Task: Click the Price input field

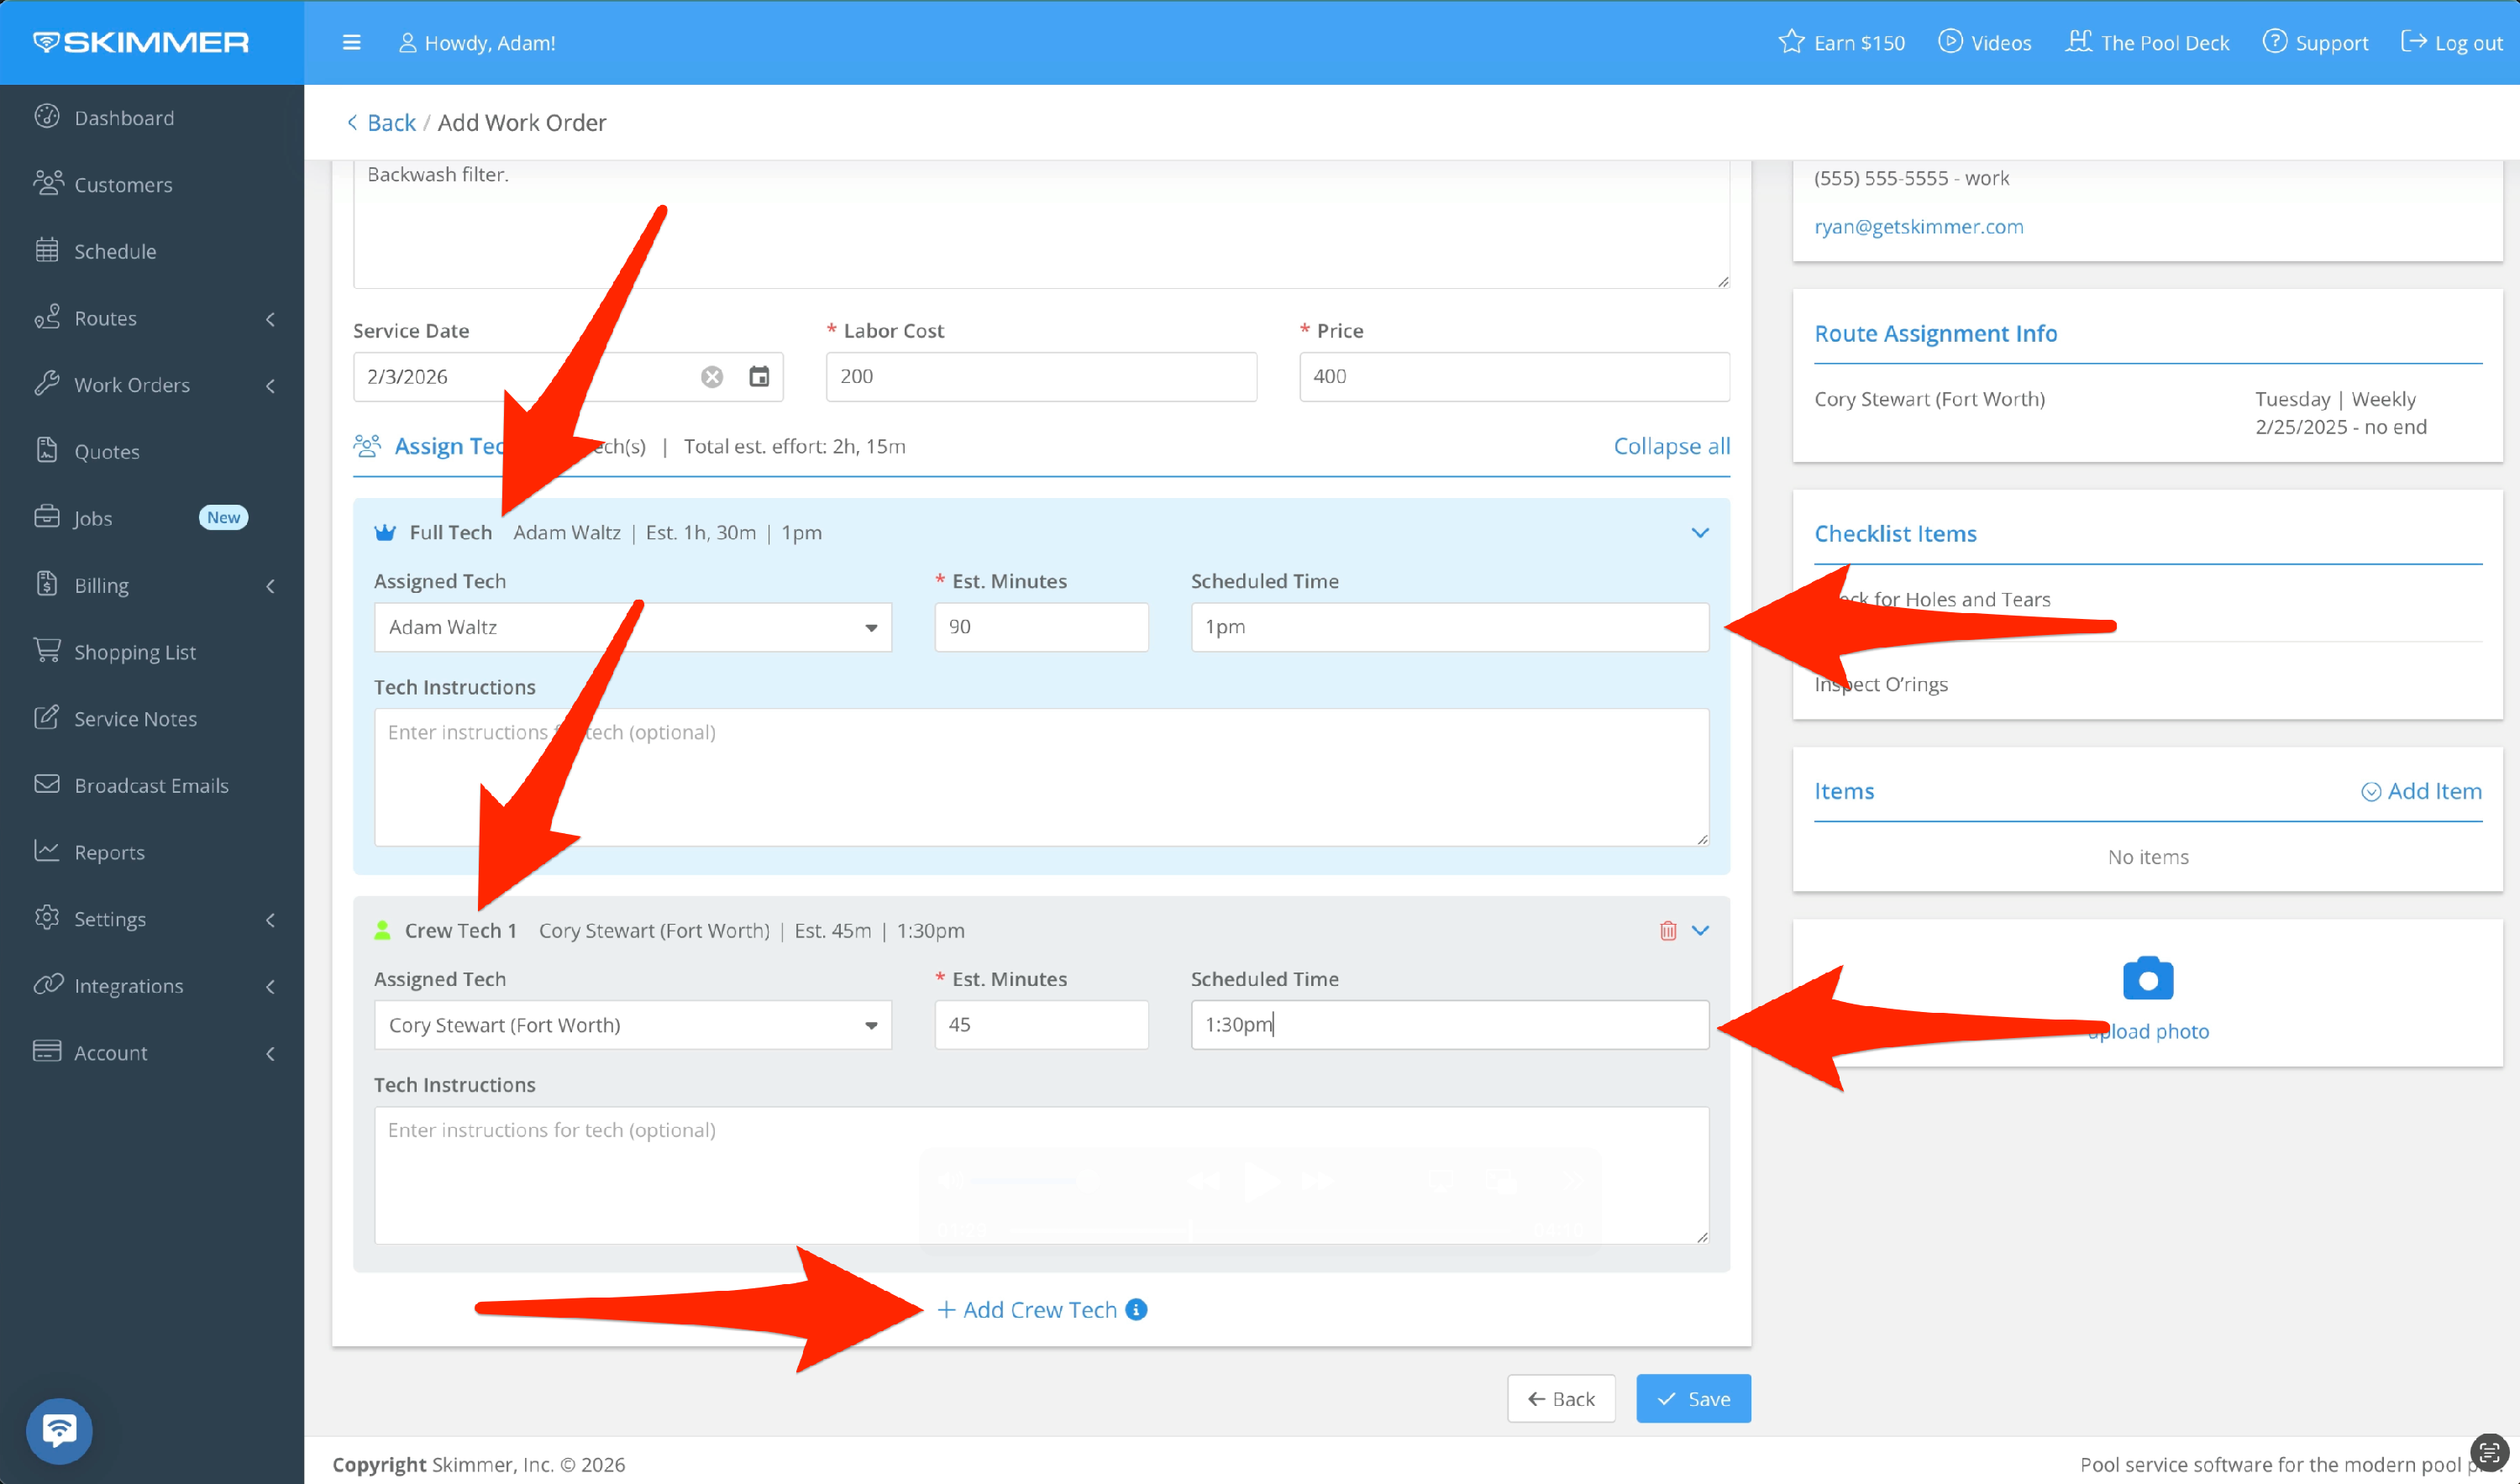Action: tap(1514, 377)
